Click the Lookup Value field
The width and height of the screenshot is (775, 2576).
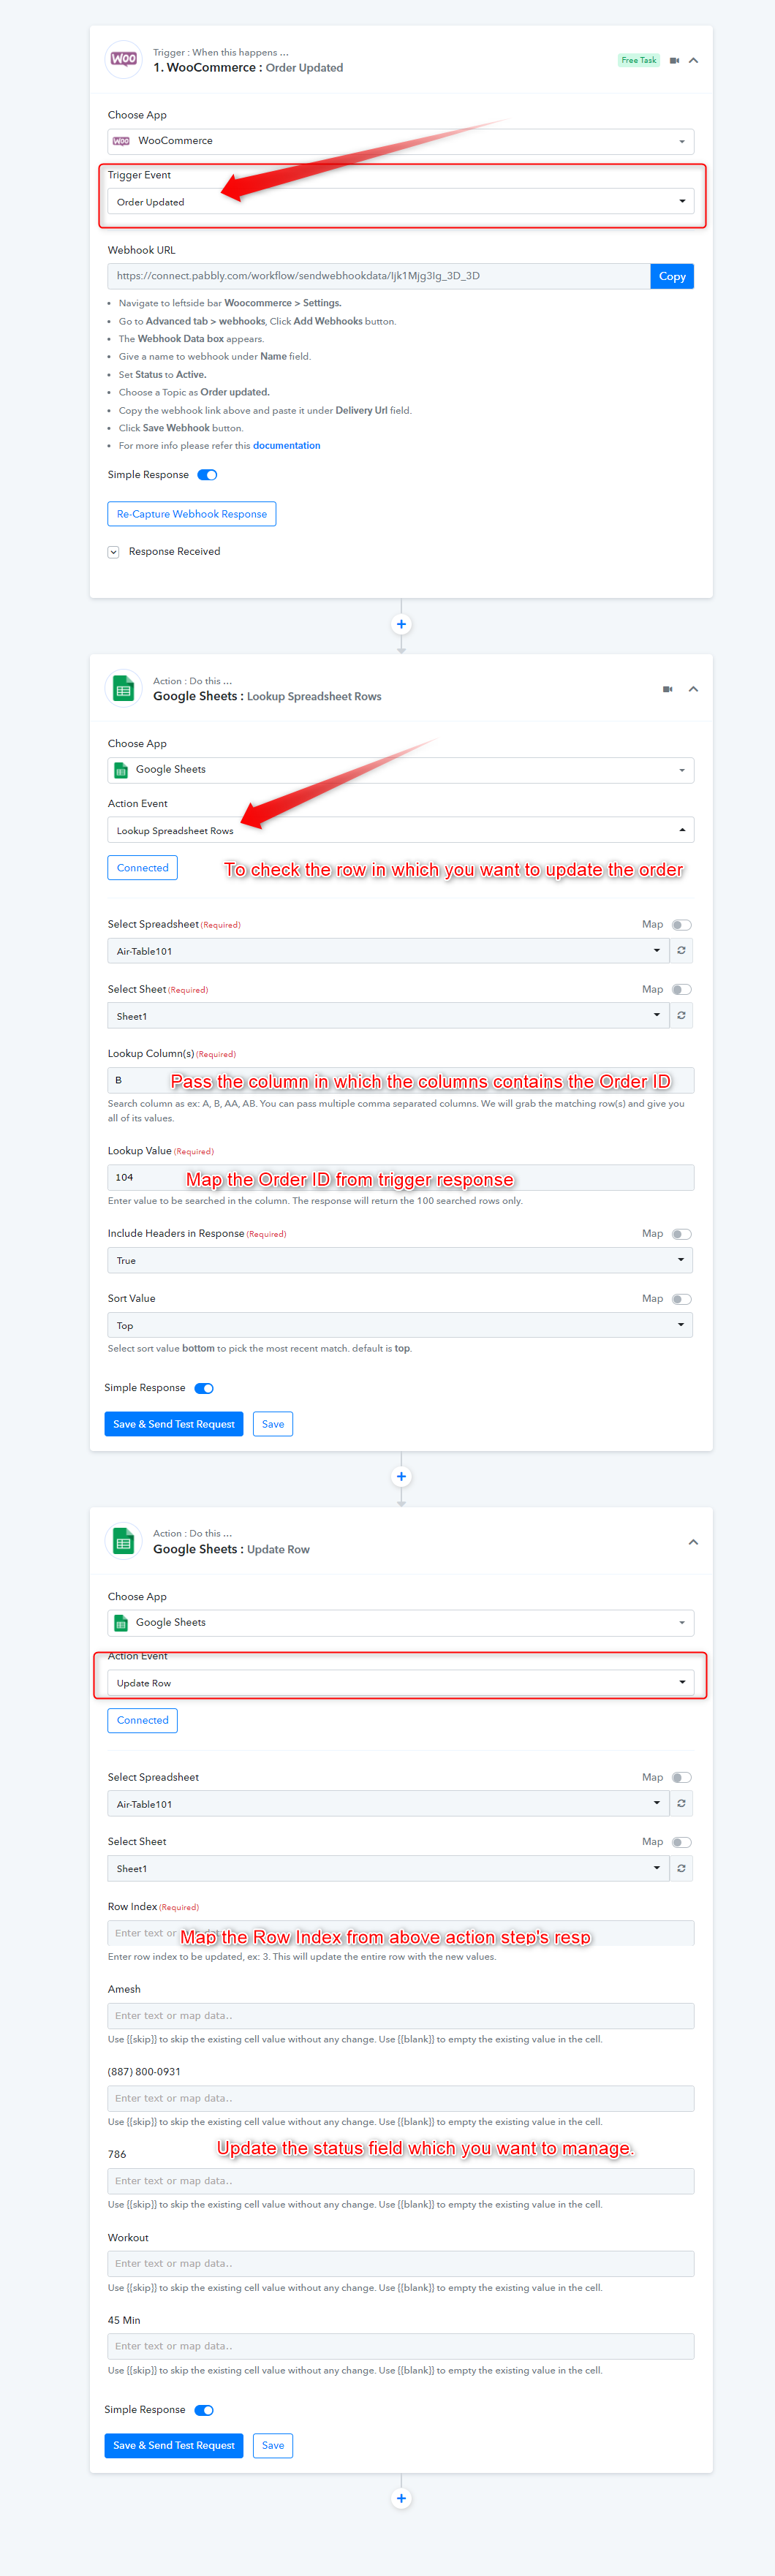coord(400,1178)
